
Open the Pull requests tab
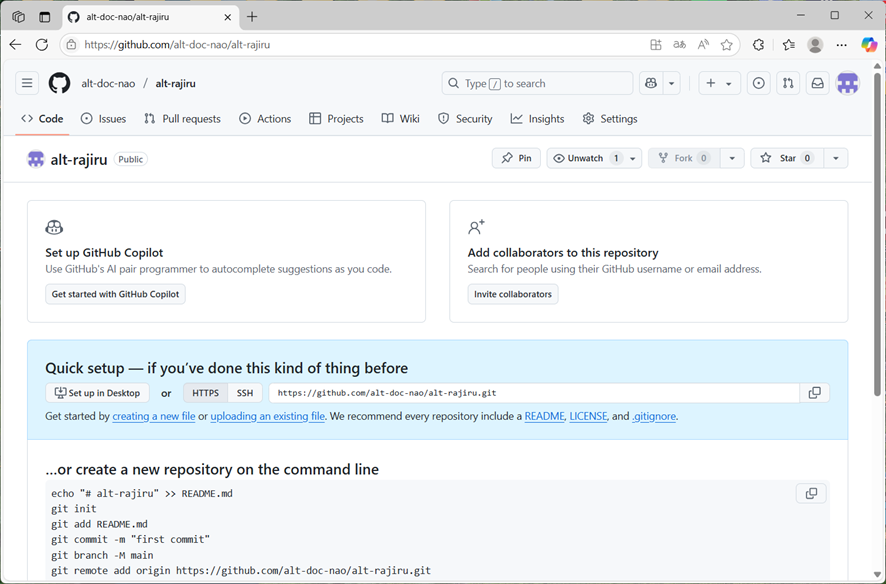183,119
